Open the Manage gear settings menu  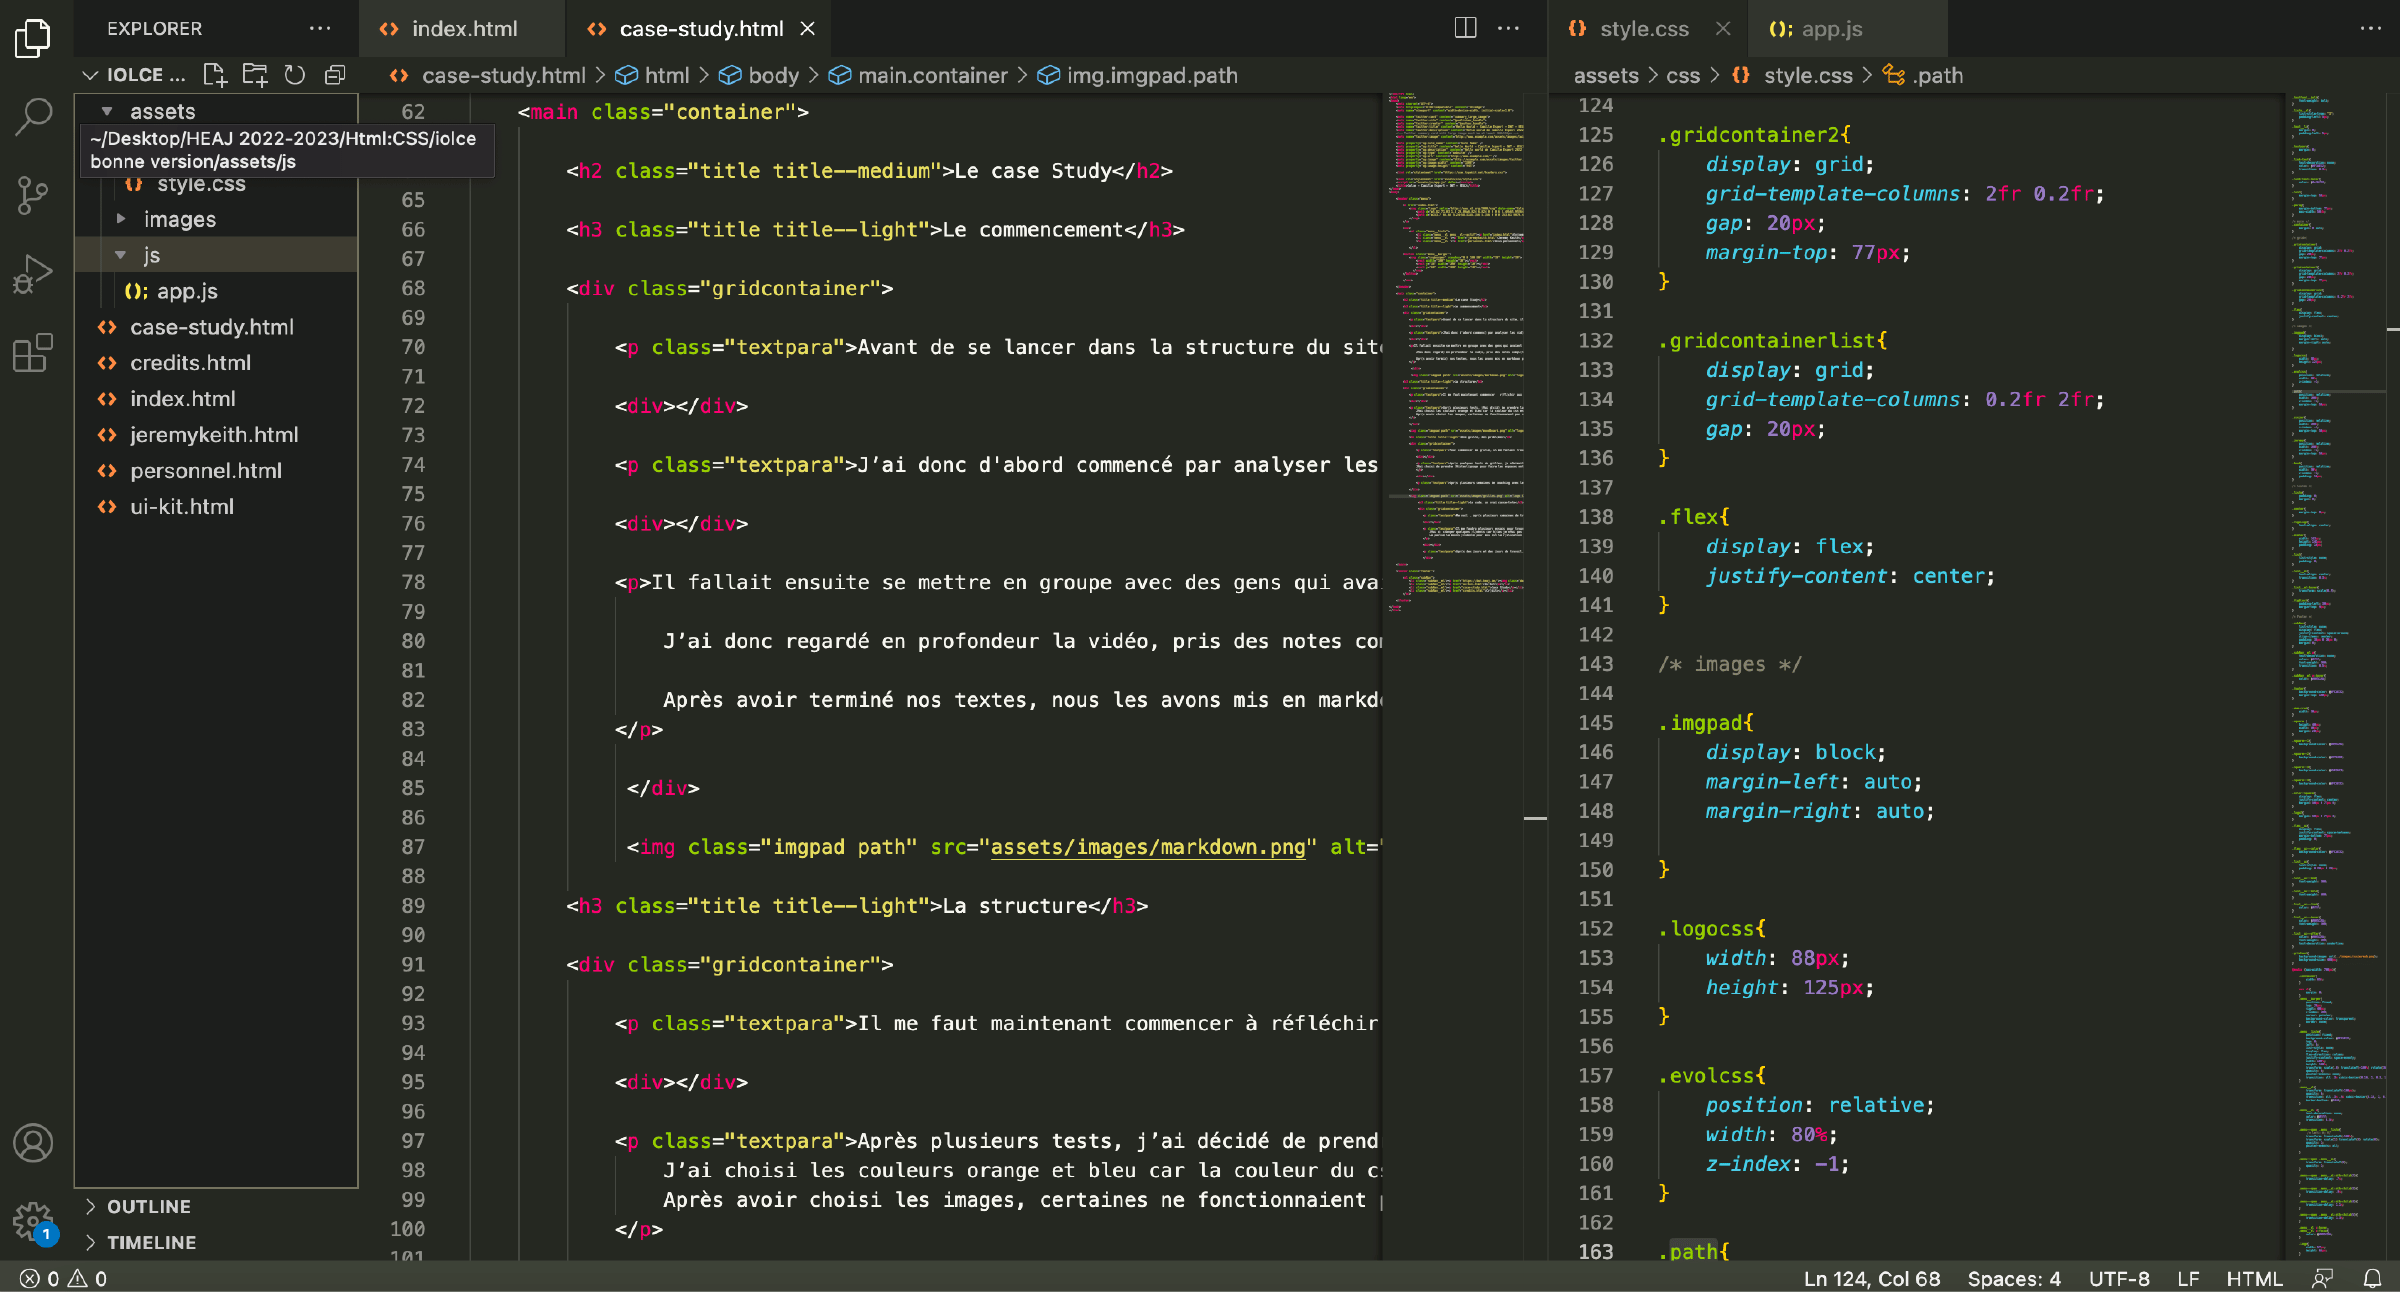point(33,1221)
